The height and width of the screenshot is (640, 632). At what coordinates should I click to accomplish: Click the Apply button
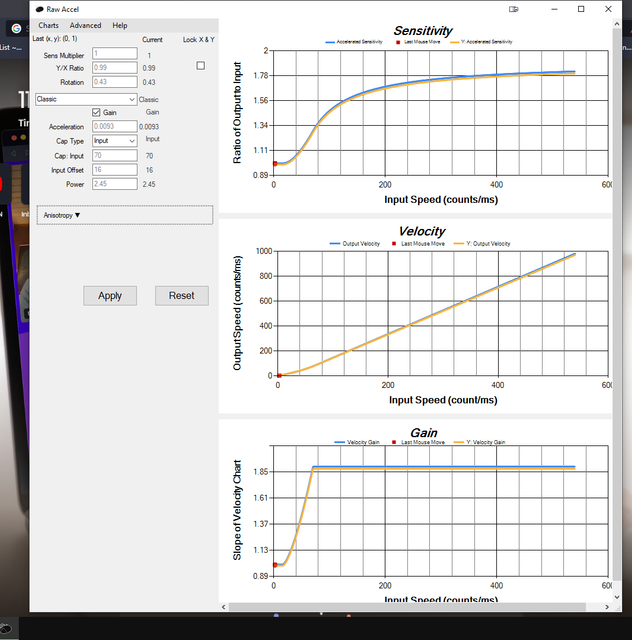110,296
